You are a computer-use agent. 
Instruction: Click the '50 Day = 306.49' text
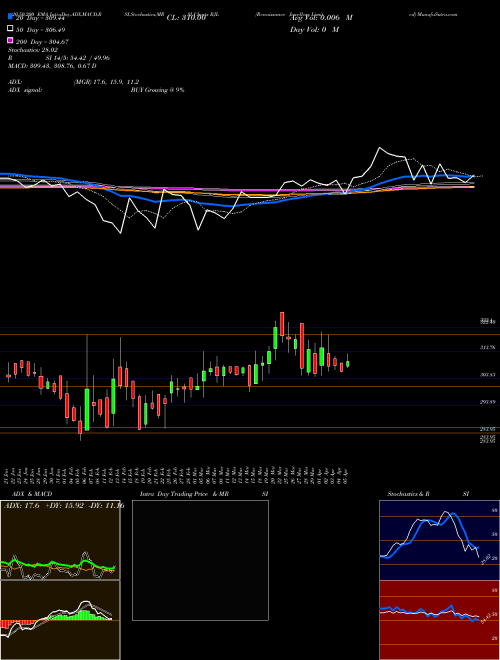point(41,30)
